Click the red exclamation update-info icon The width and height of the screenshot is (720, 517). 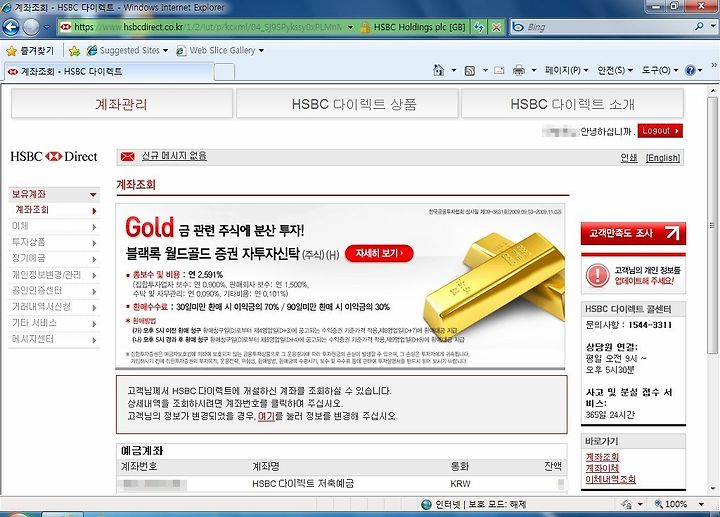(x=597, y=275)
